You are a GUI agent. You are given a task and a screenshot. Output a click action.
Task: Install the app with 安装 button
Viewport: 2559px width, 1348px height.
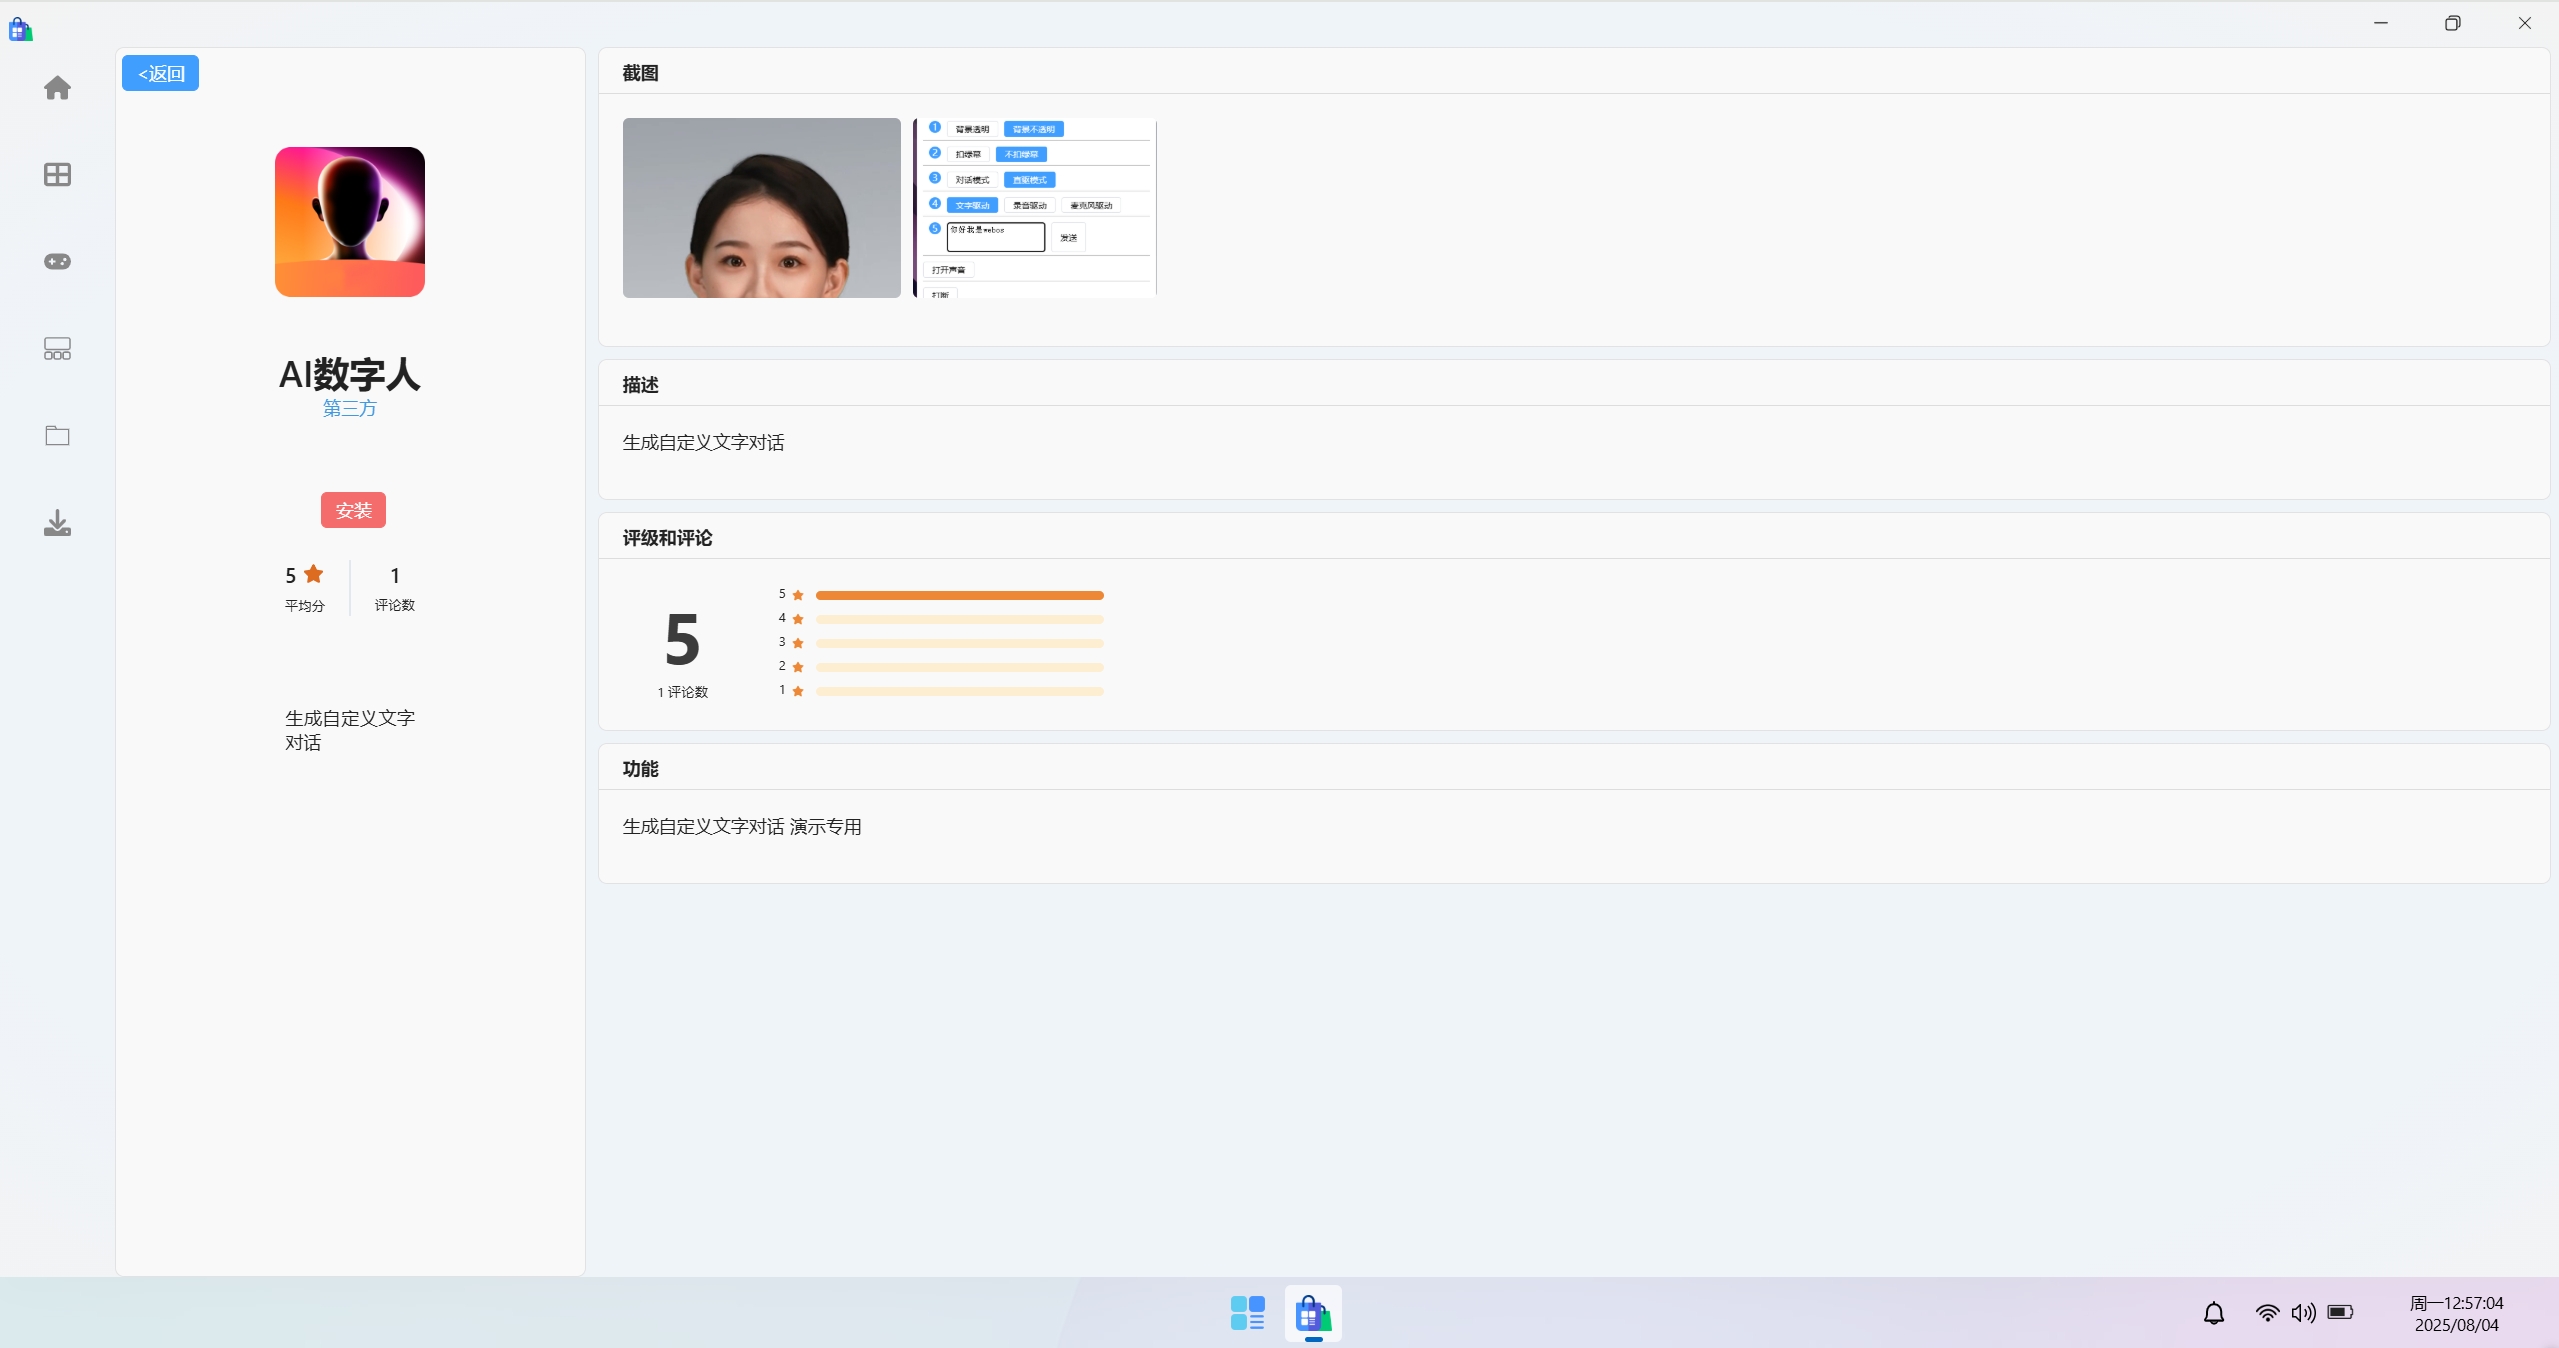point(353,510)
